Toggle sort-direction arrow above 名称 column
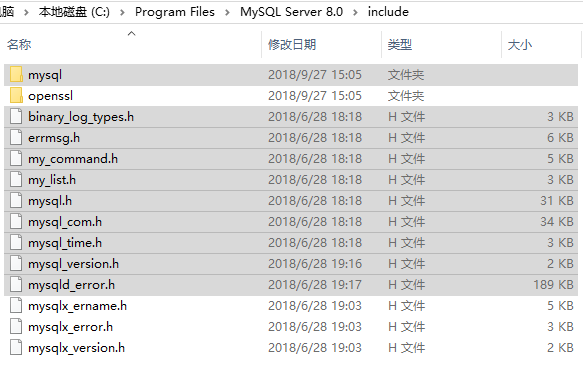 (131, 33)
